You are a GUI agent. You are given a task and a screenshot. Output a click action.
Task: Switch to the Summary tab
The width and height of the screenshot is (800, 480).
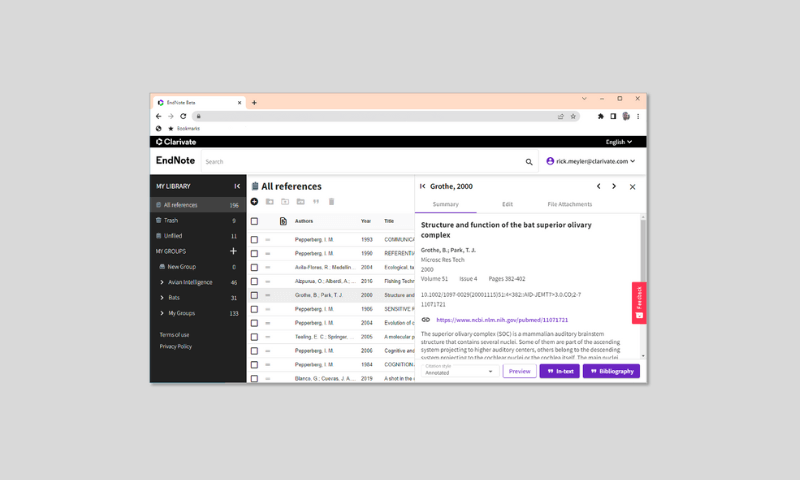click(445, 204)
